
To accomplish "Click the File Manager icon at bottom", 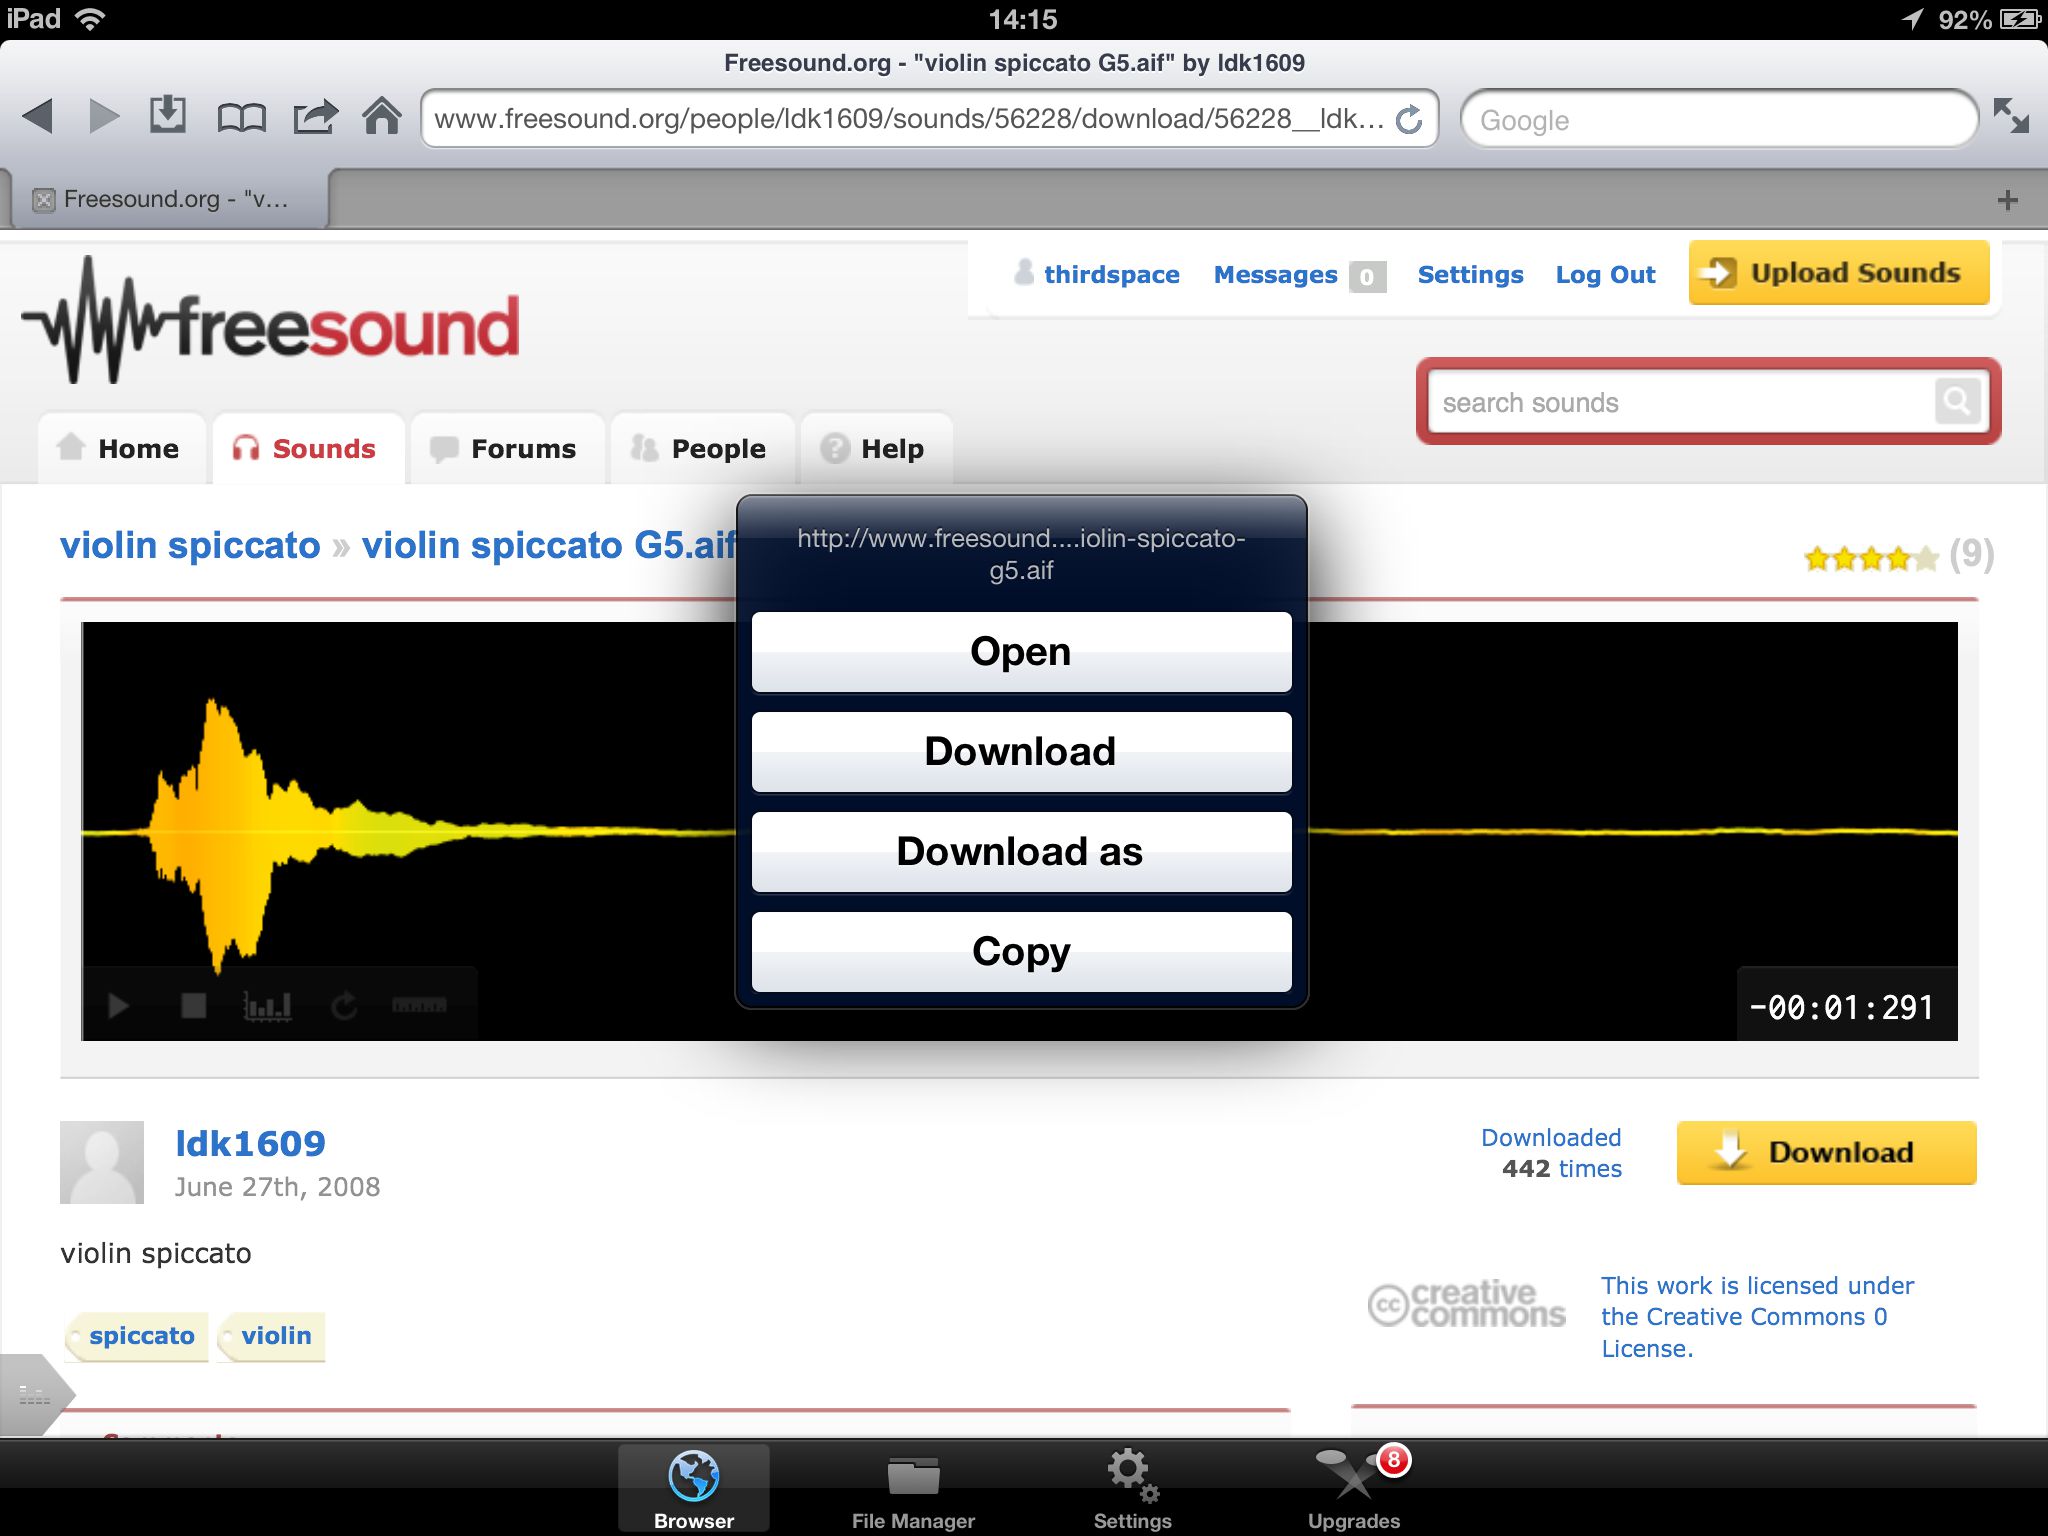I will pyautogui.click(x=913, y=1476).
